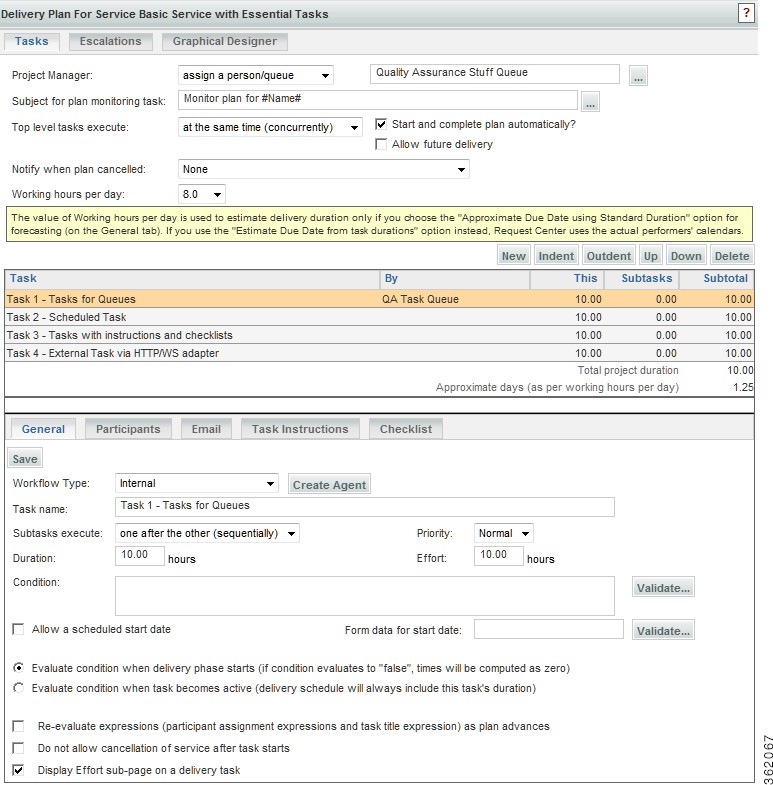Open the Workflow Type dropdown
The image size is (773, 785).
(197, 483)
